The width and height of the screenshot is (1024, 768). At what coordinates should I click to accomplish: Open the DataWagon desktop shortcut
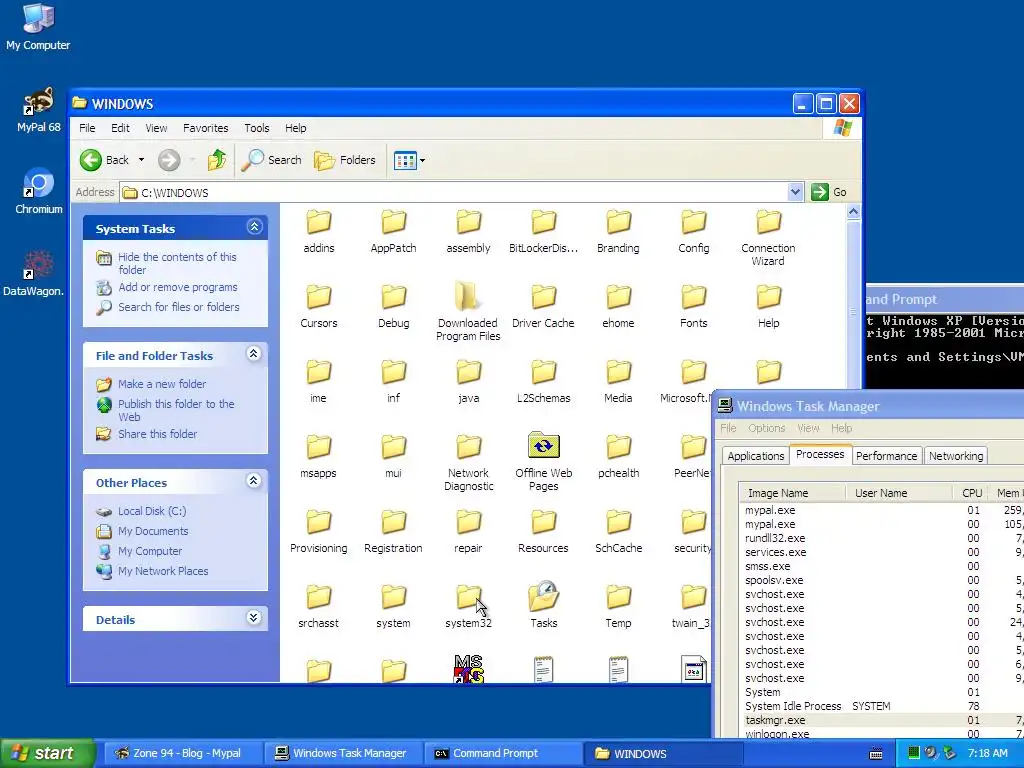point(34,273)
